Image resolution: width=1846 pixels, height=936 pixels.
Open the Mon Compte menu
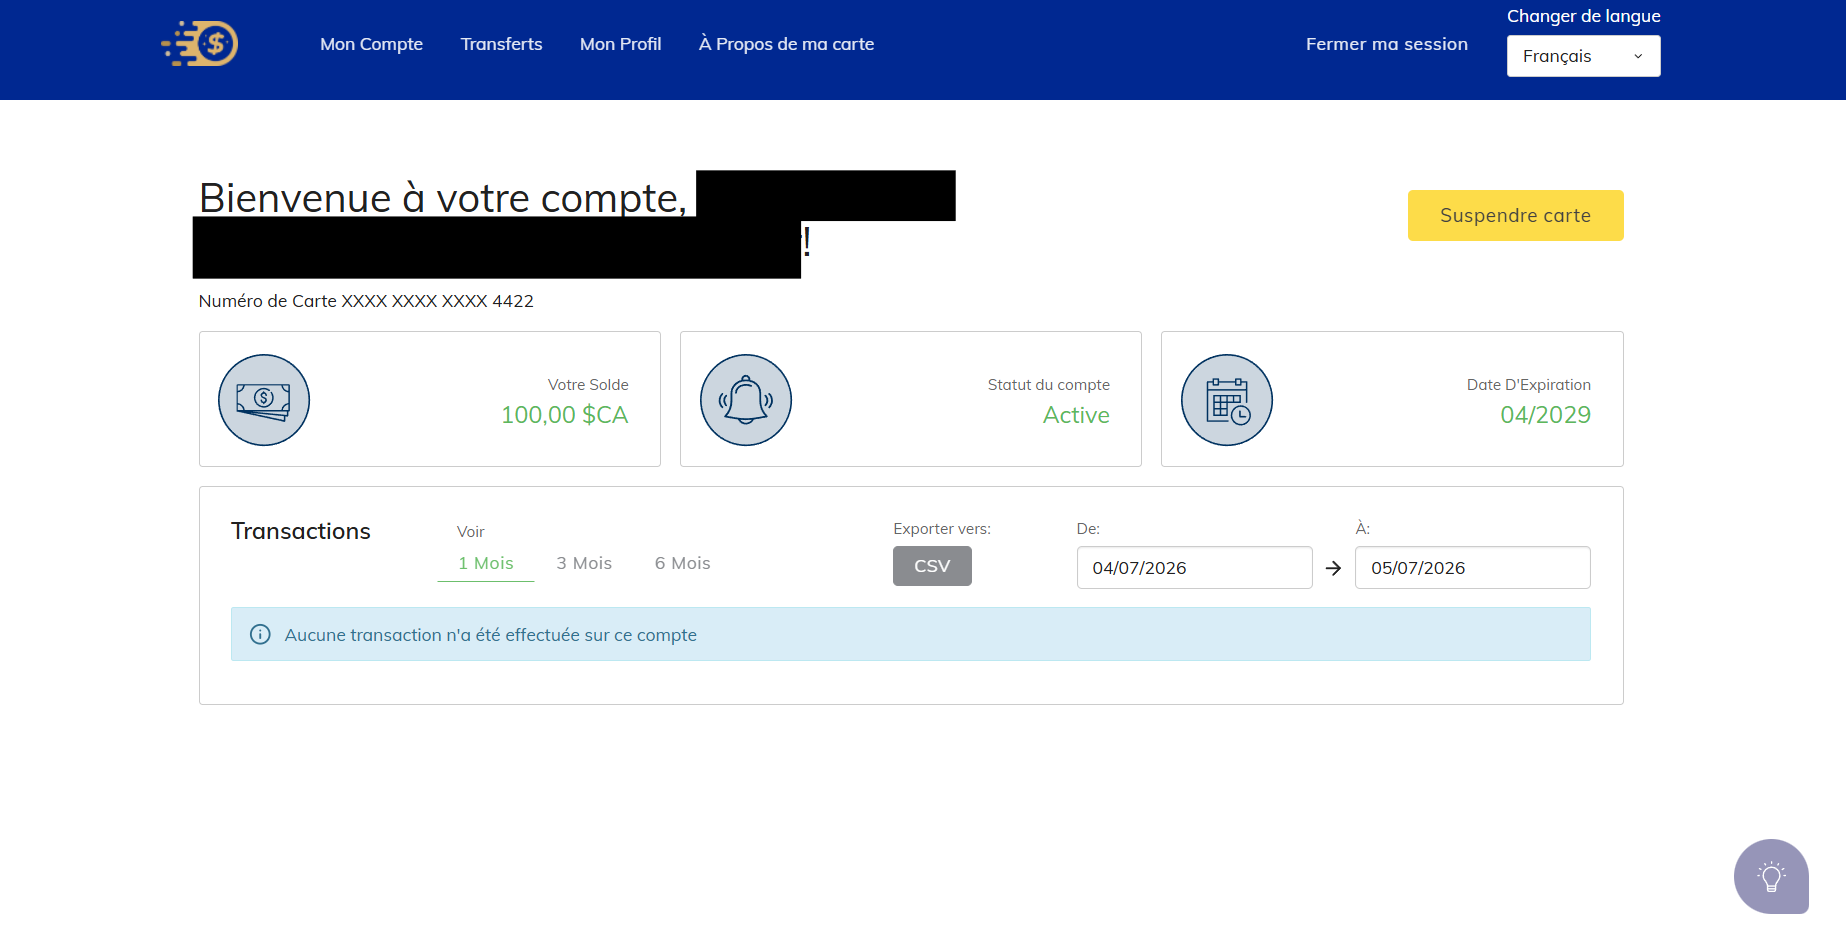371,44
